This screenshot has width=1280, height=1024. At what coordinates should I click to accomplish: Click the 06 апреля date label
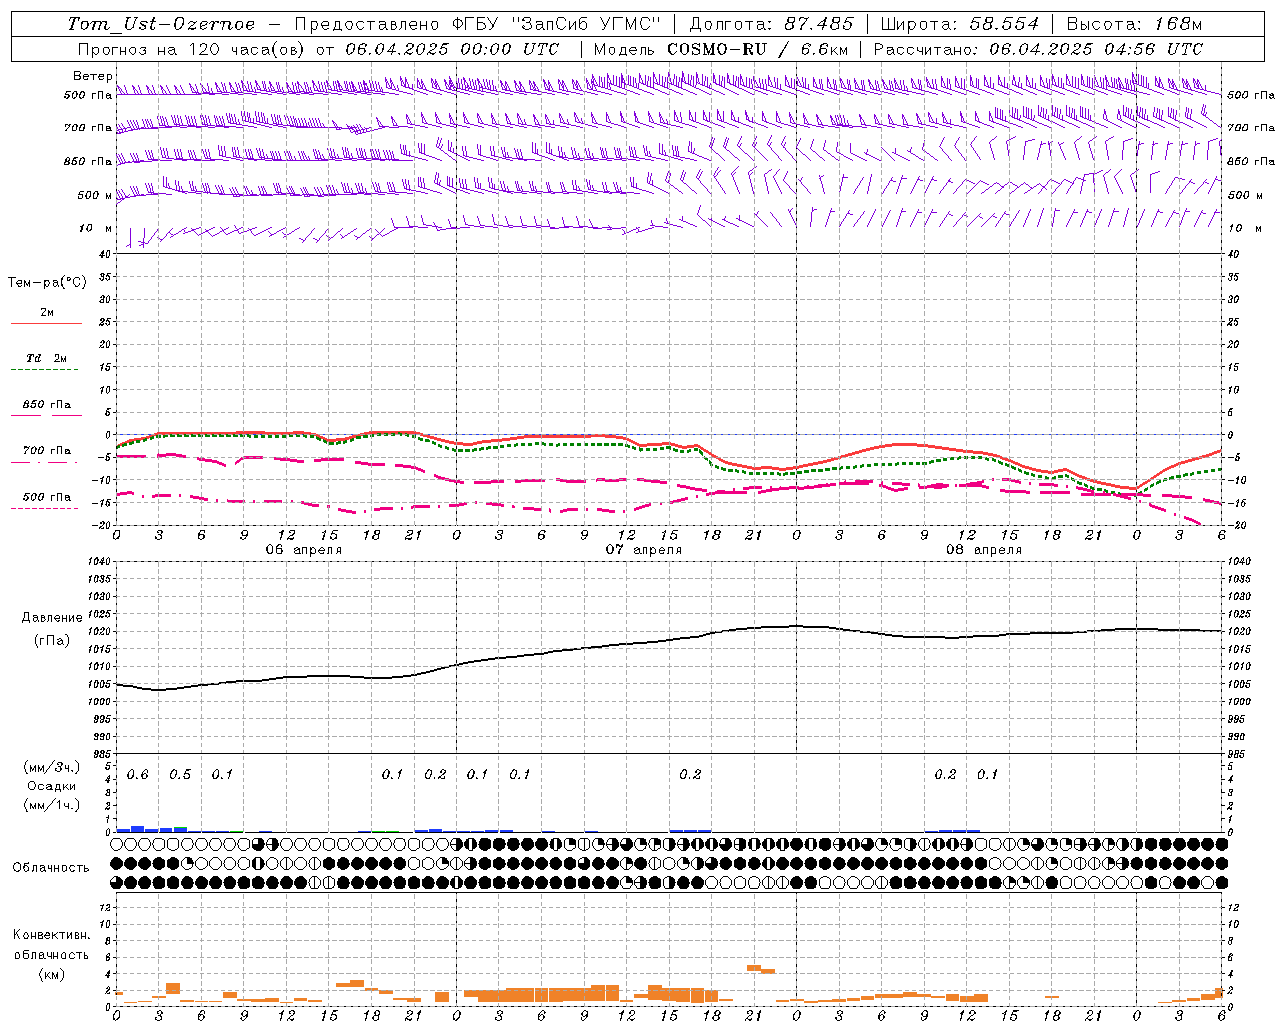coord(304,550)
